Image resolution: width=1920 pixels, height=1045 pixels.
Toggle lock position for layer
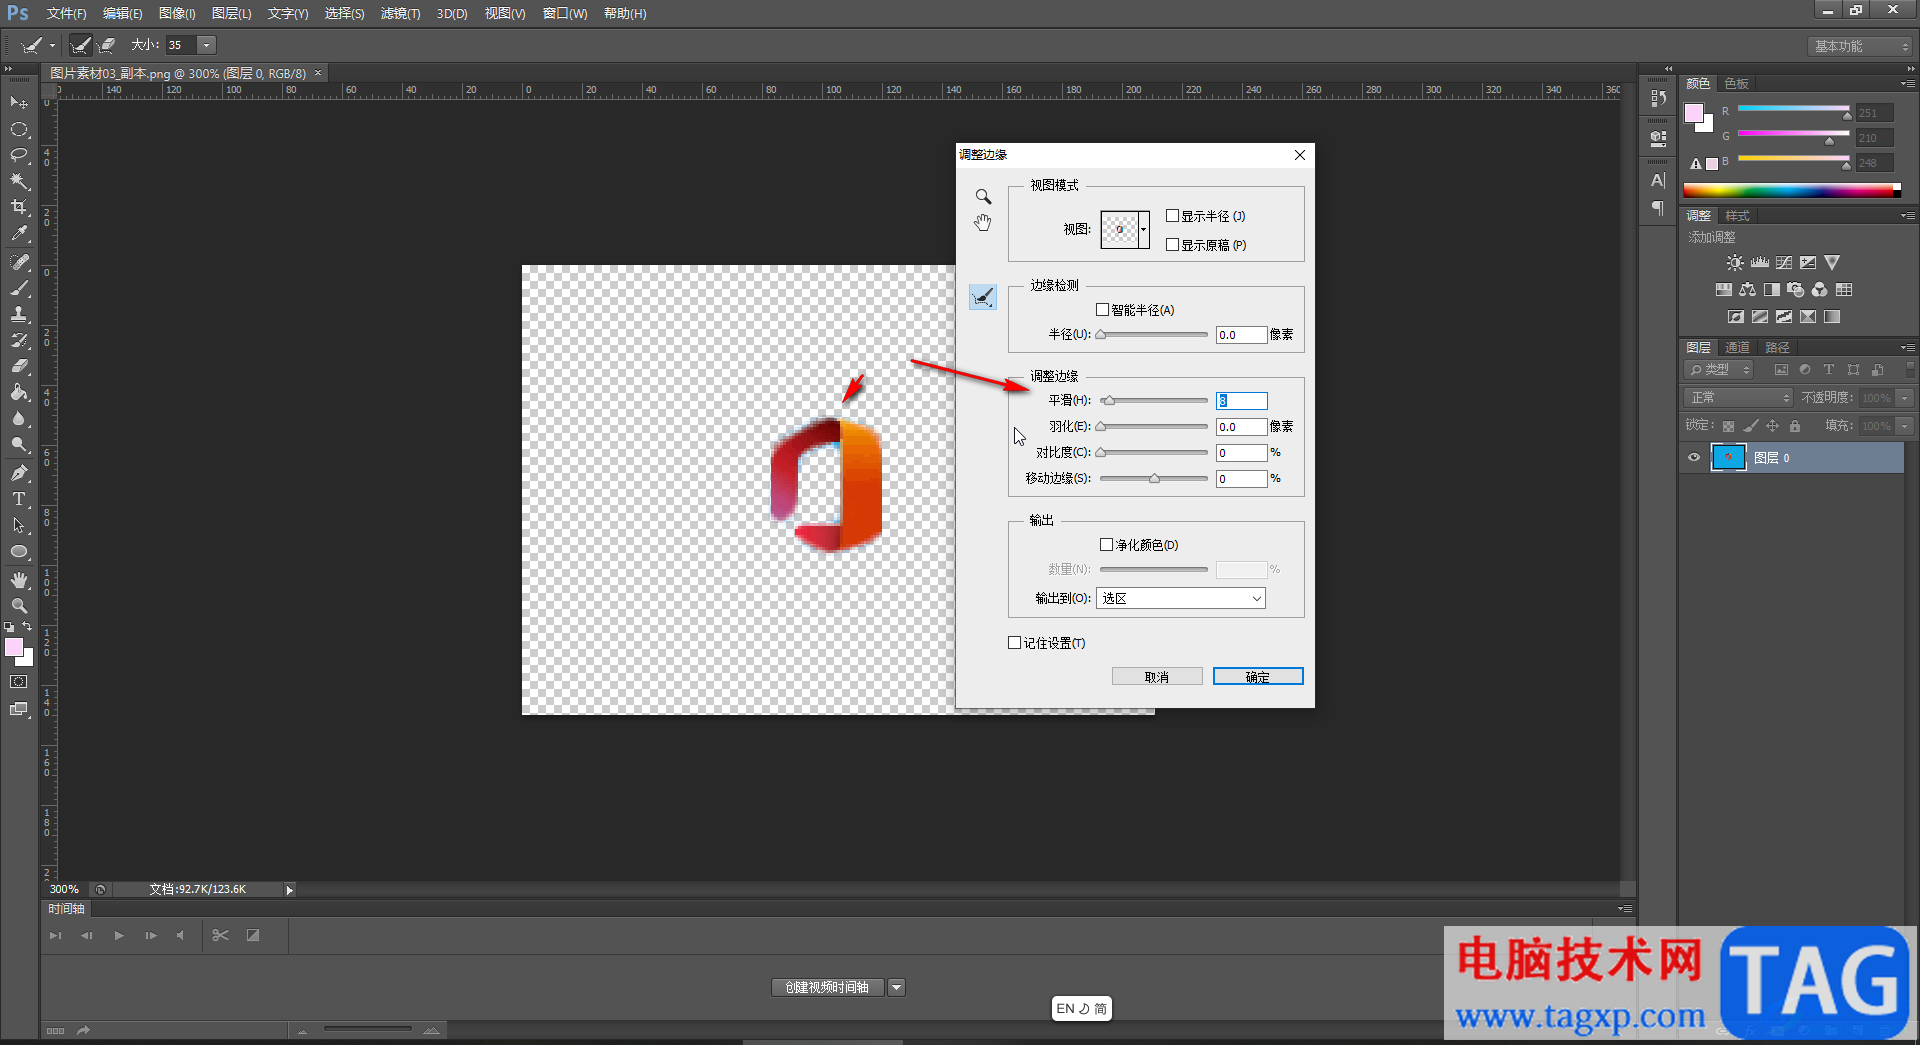coord(1772,426)
